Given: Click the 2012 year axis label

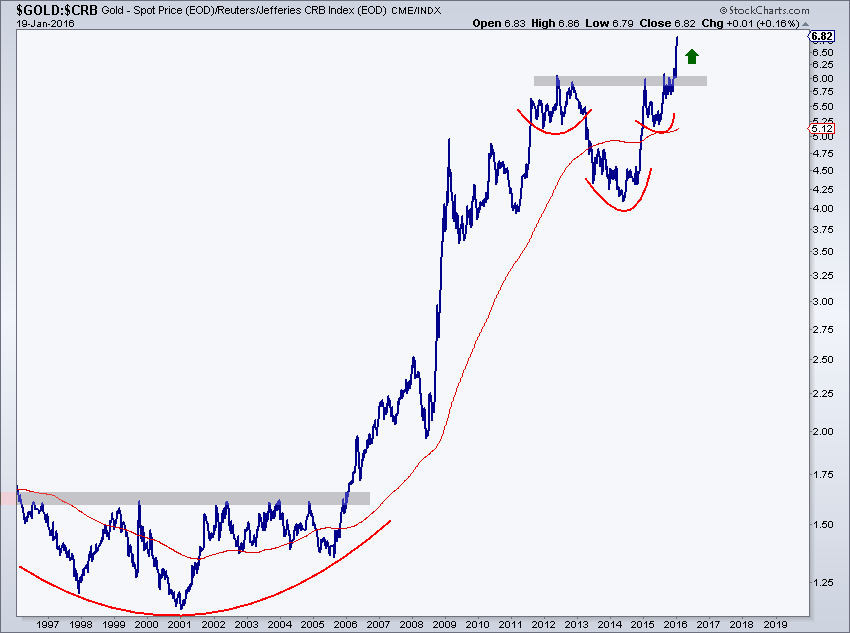Looking at the screenshot, I should tap(544, 625).
